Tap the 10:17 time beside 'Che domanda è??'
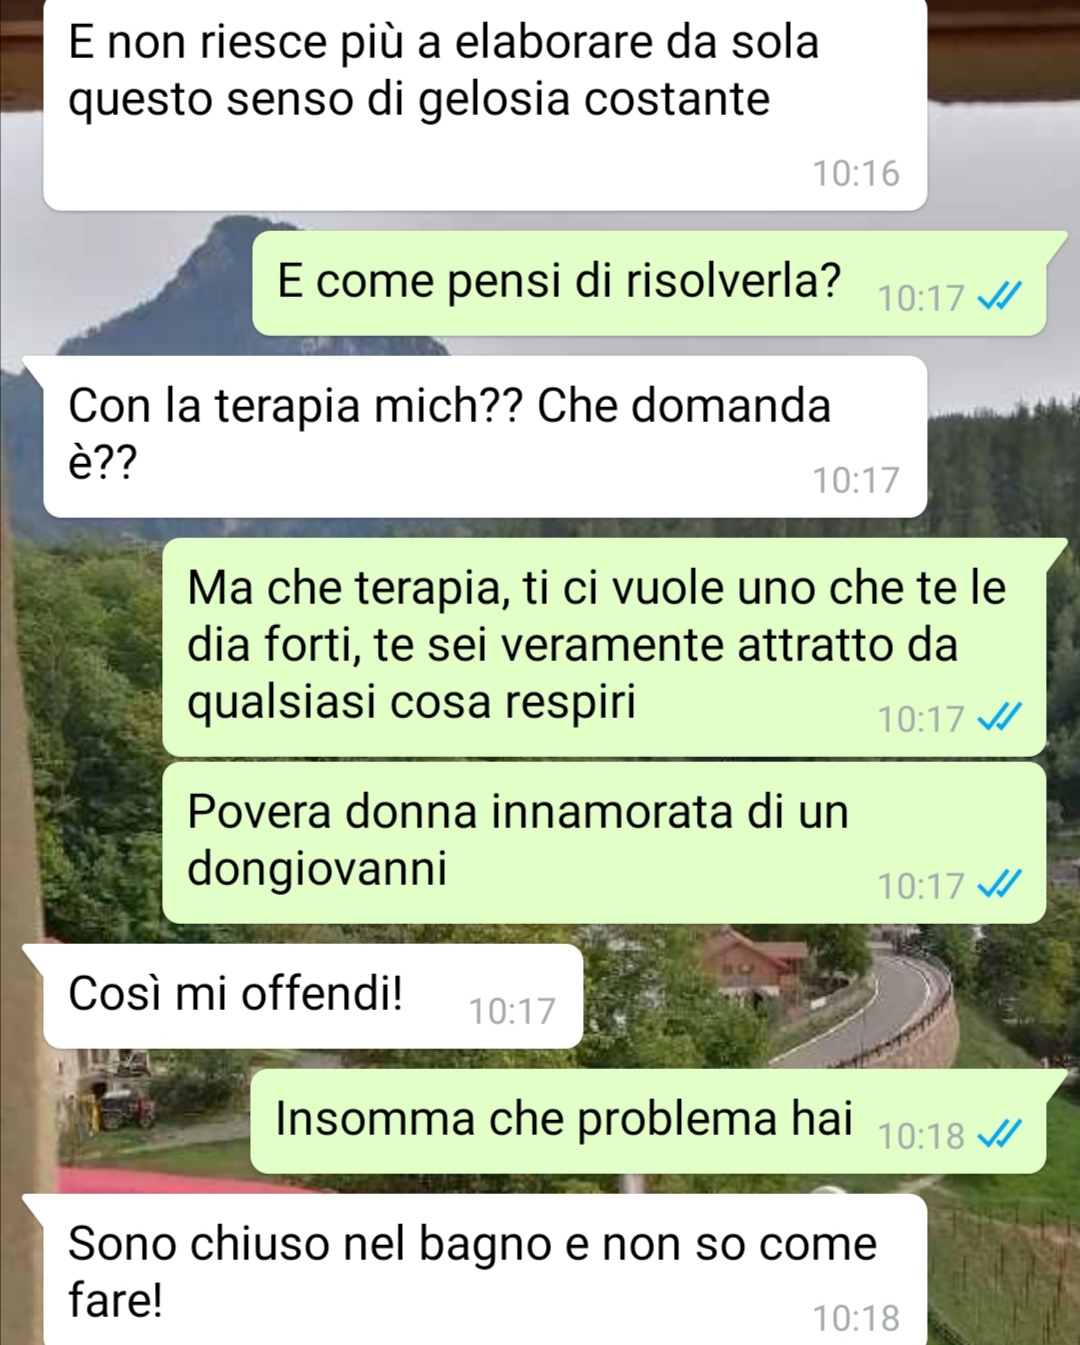1080x1345 pixels. 856,480
